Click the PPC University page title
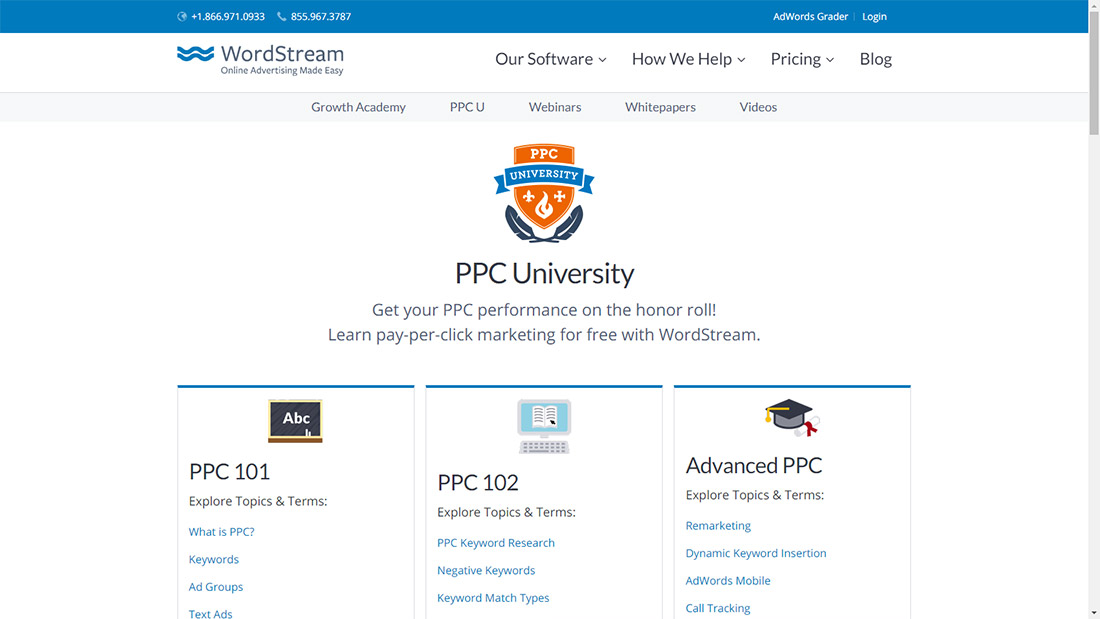 (544, 274)
